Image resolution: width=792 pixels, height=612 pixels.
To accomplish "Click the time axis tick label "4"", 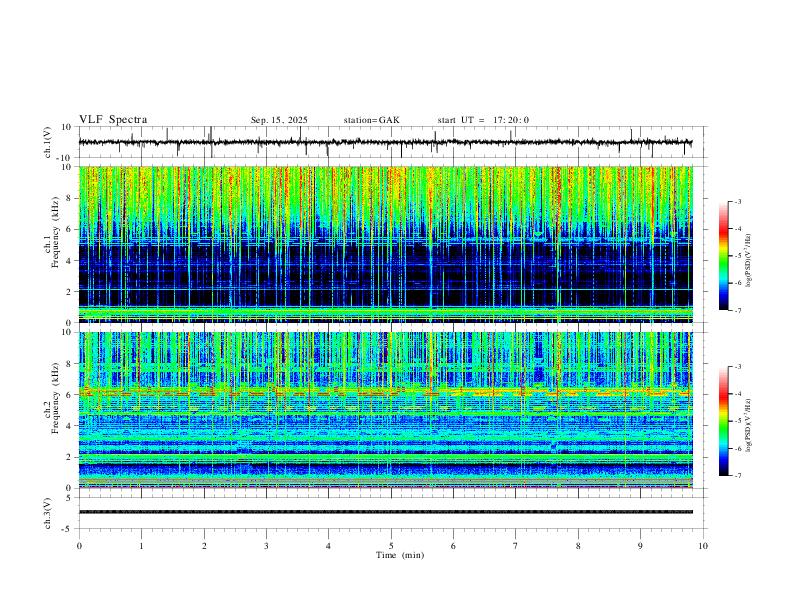I will pos(328,546).
